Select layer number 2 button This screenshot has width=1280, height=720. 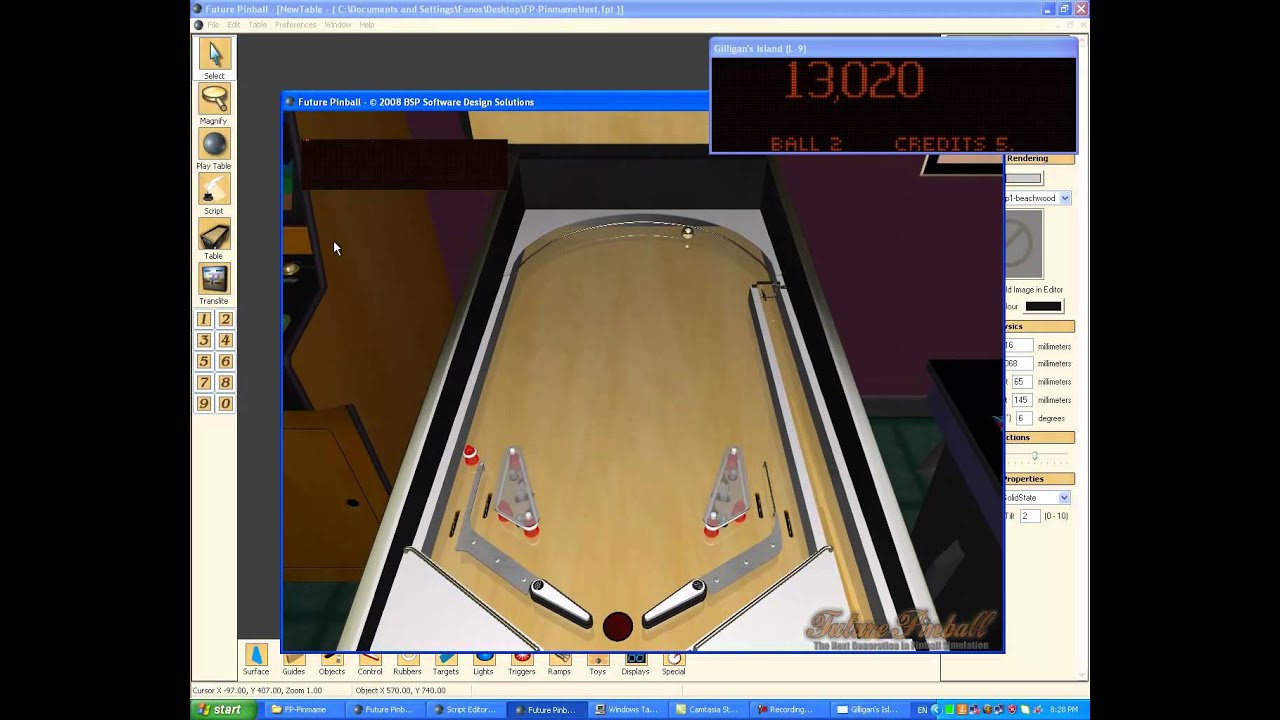point(226,319)
